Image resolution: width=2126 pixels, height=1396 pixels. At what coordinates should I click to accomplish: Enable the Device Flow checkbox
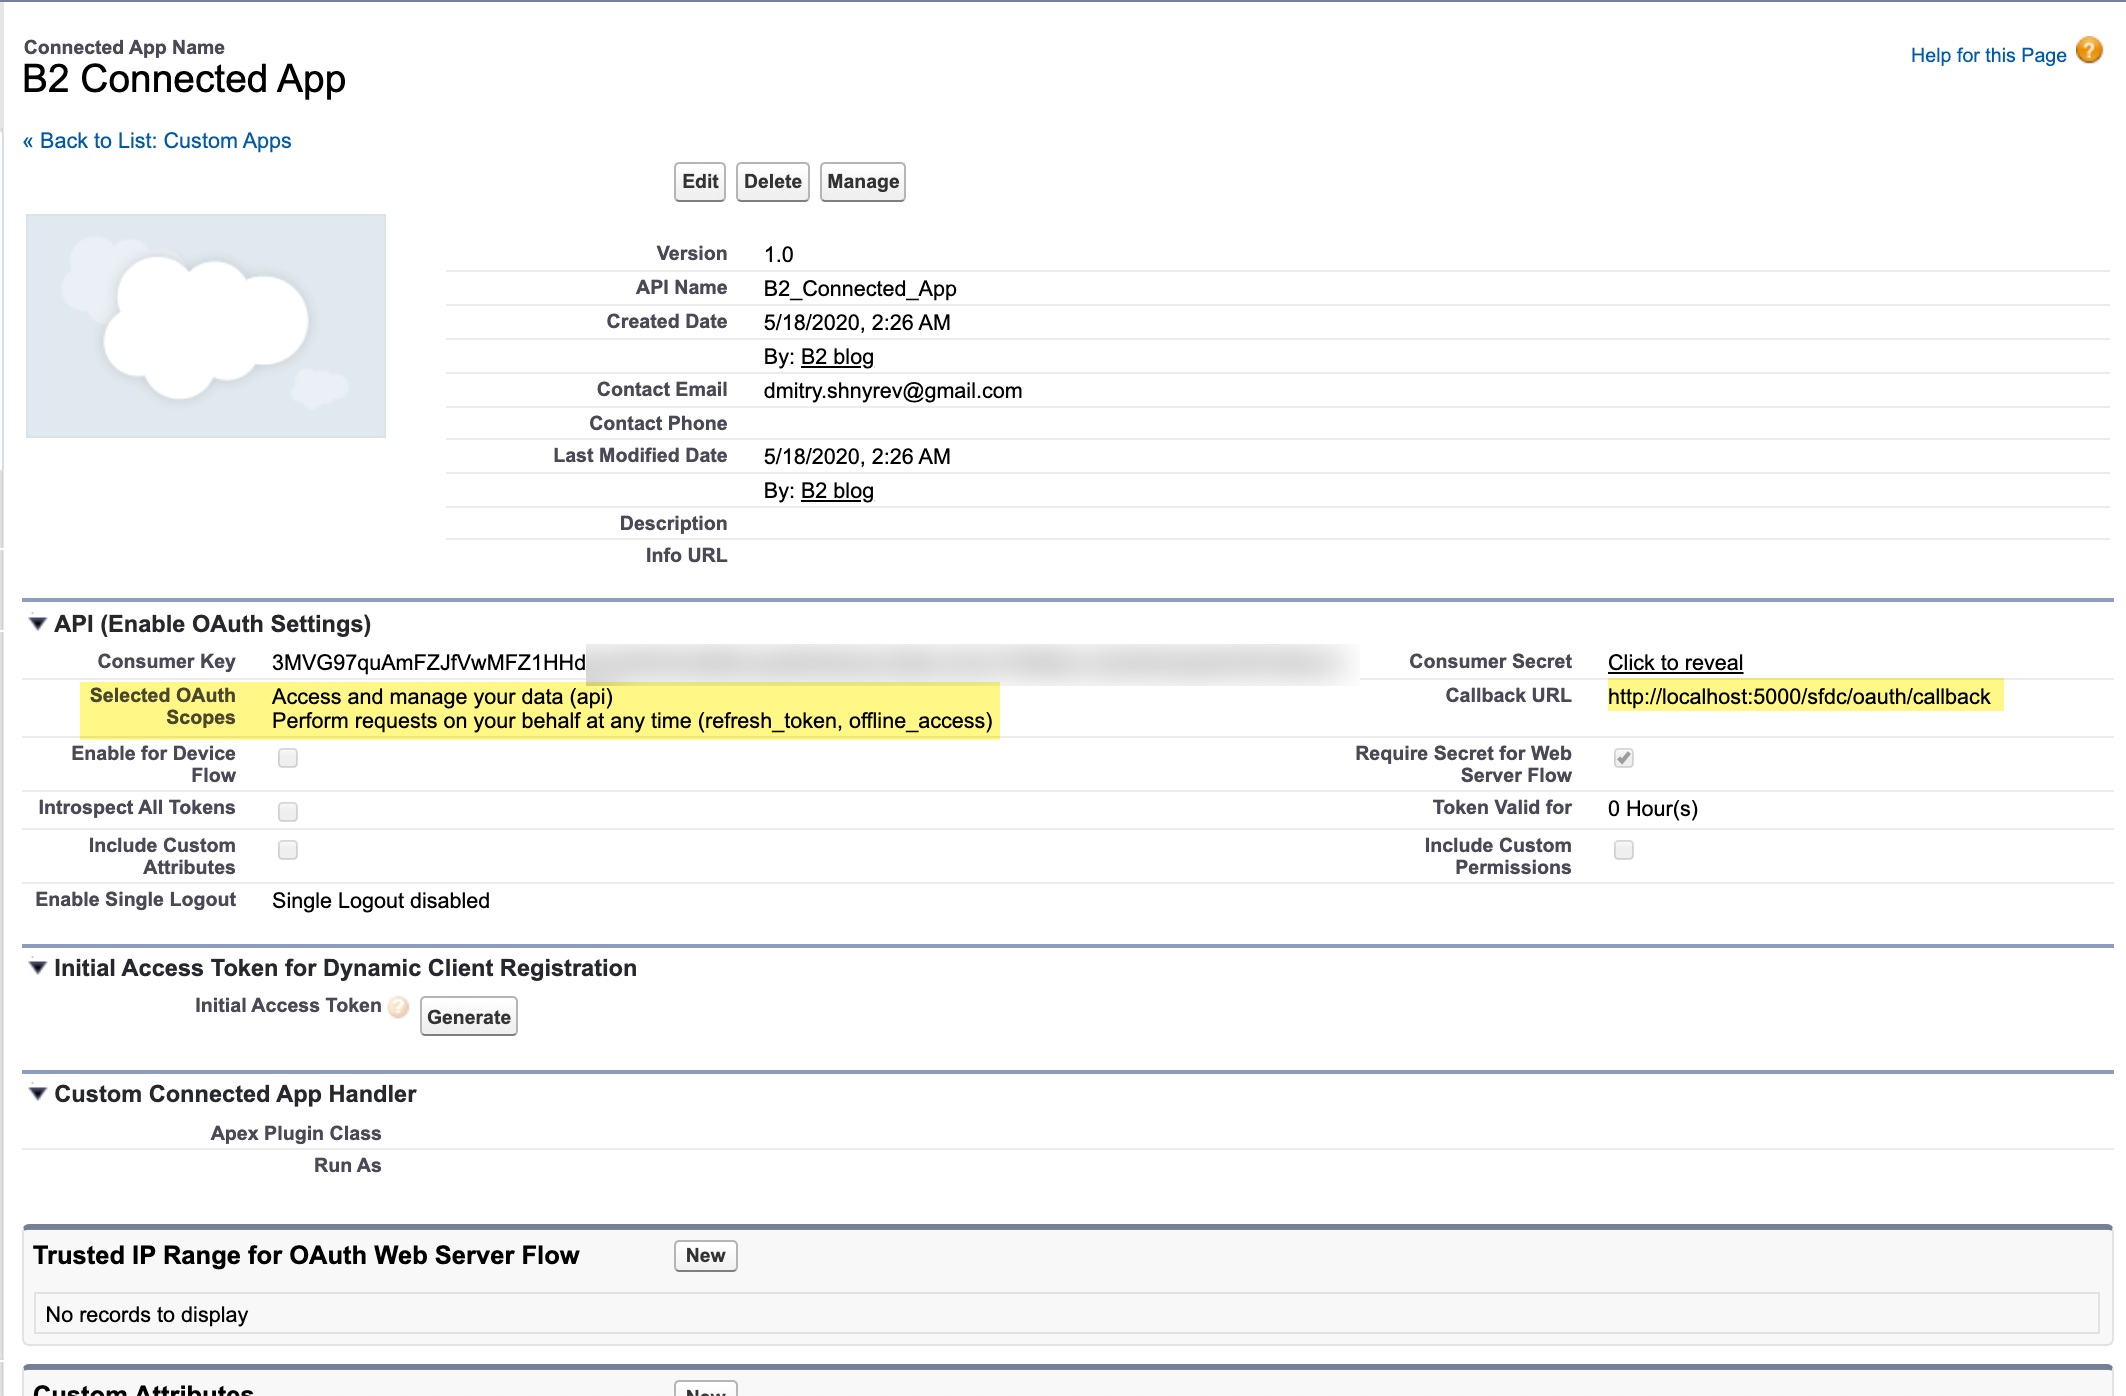[288, 758]
